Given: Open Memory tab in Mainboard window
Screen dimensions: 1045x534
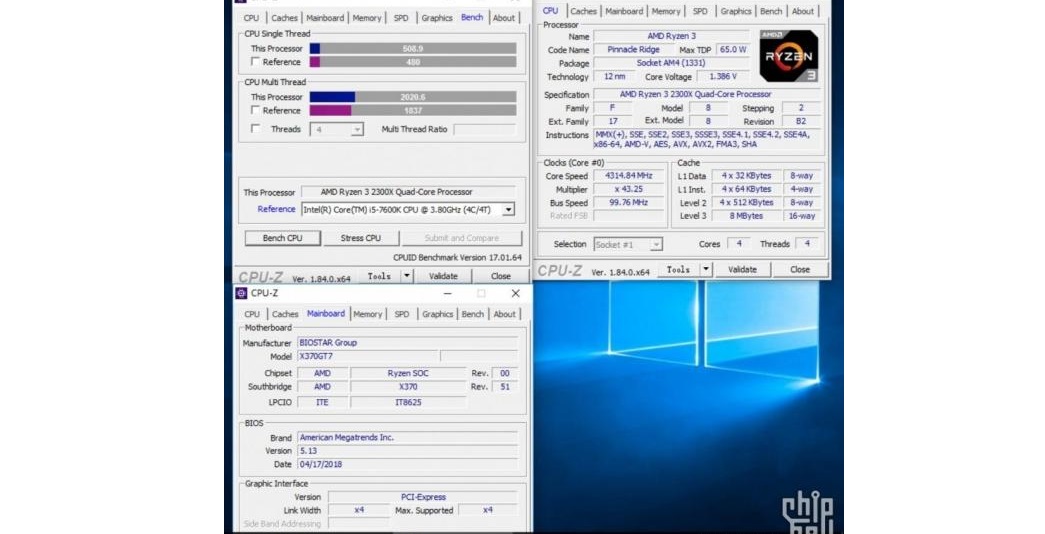Looking at the screenshot, I should point(368,314).
